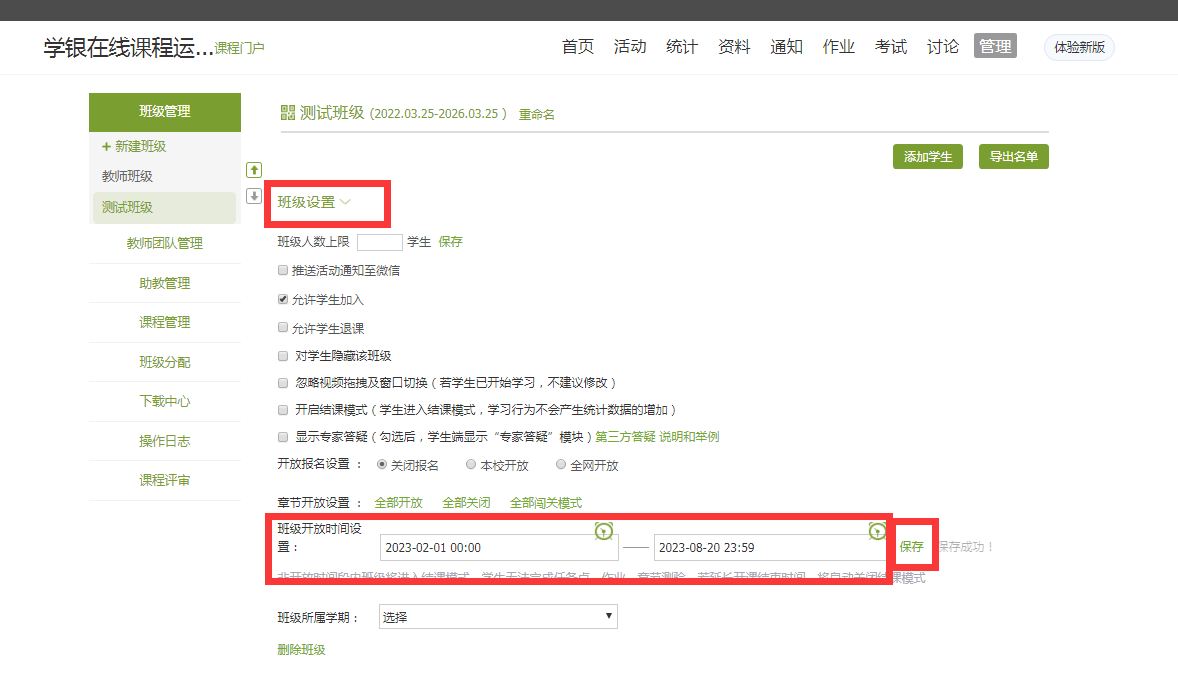
Task: Click the grid icon beside 测试班级 title
Action: (x=288, y=113)
